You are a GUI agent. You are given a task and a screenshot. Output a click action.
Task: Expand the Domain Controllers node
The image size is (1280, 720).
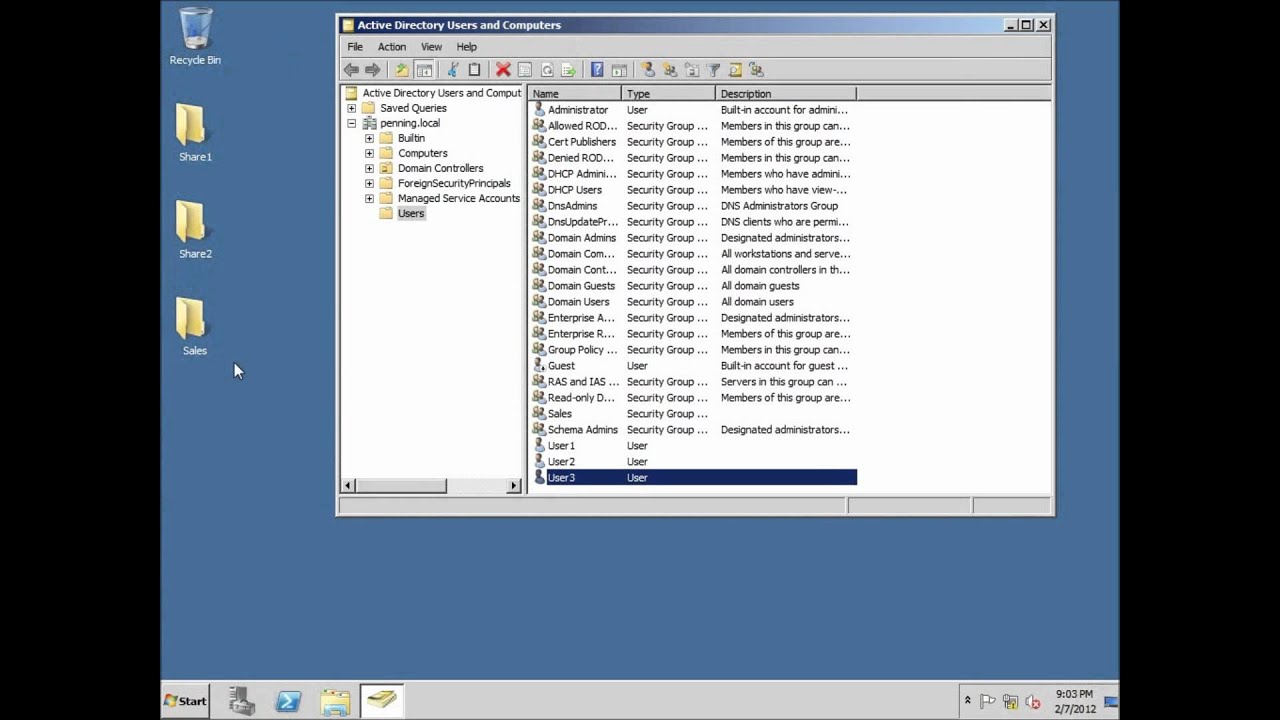click(369, 168)
